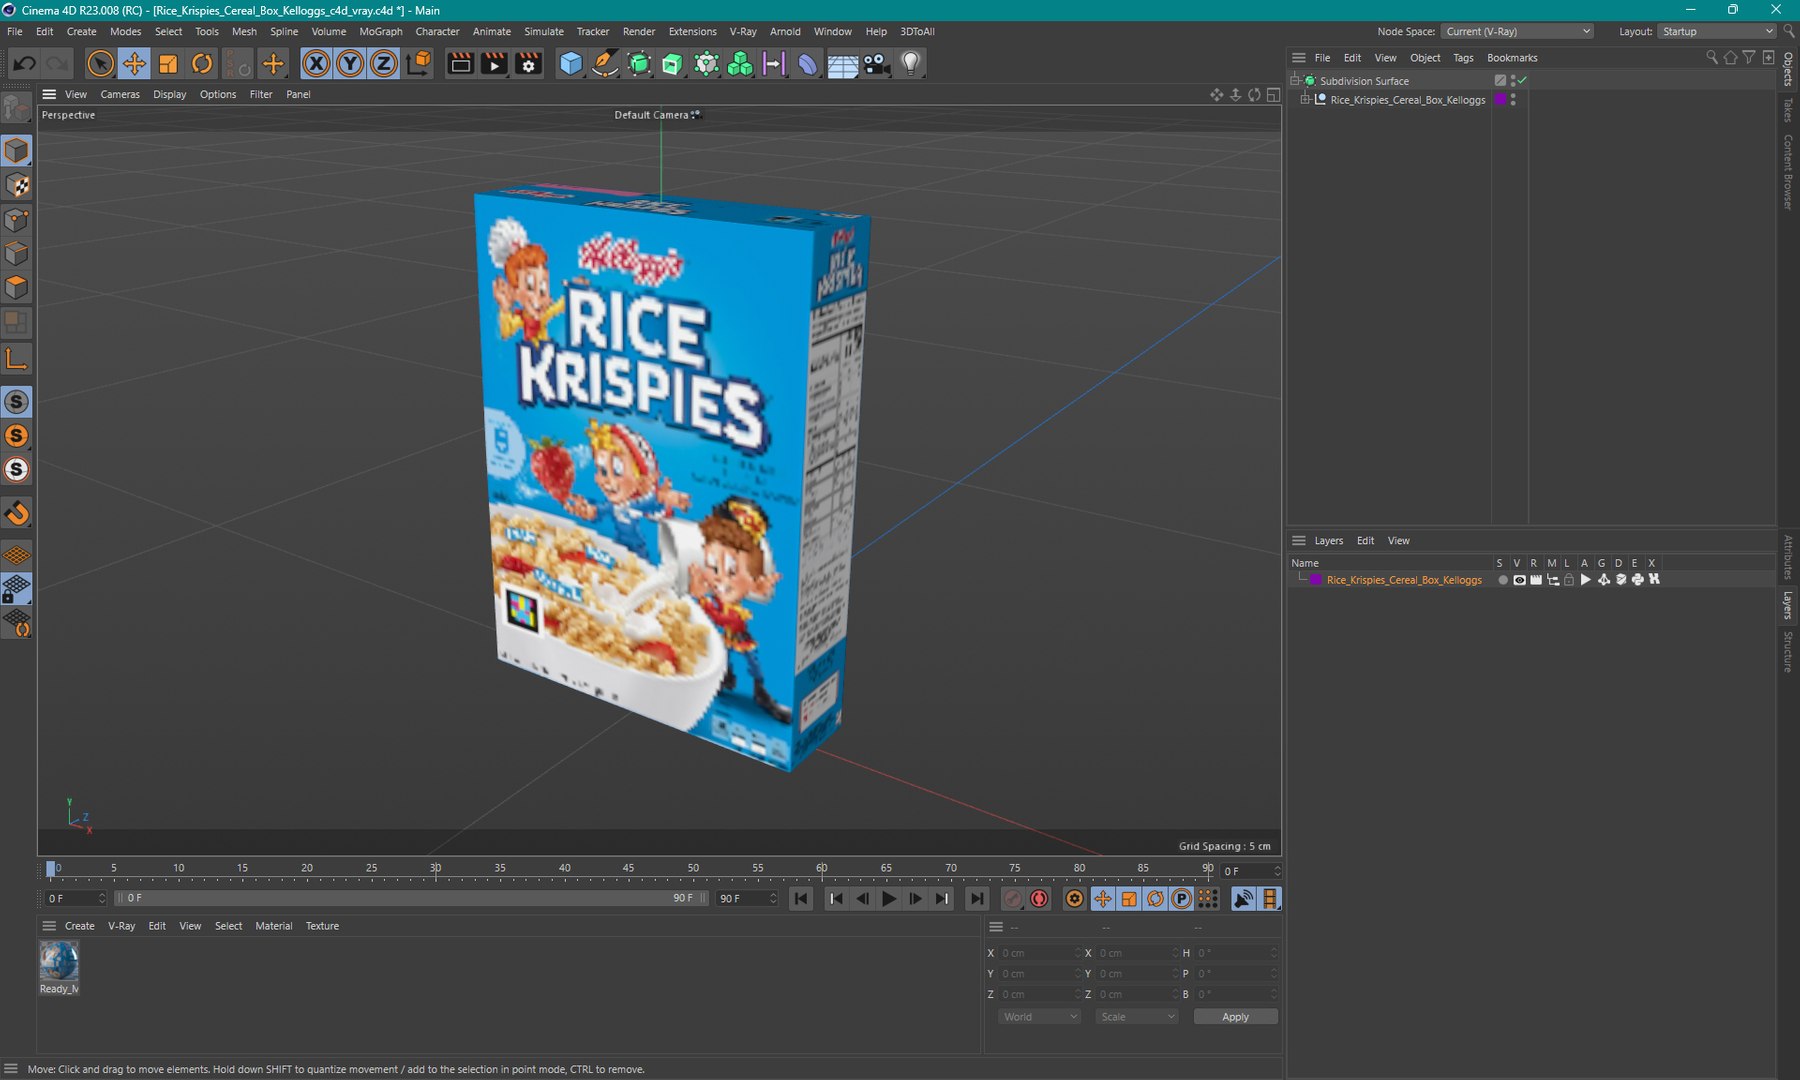This screenshot has height=1080, width=1800.
Task: Add a Cube primitive object
Action: 571,64
